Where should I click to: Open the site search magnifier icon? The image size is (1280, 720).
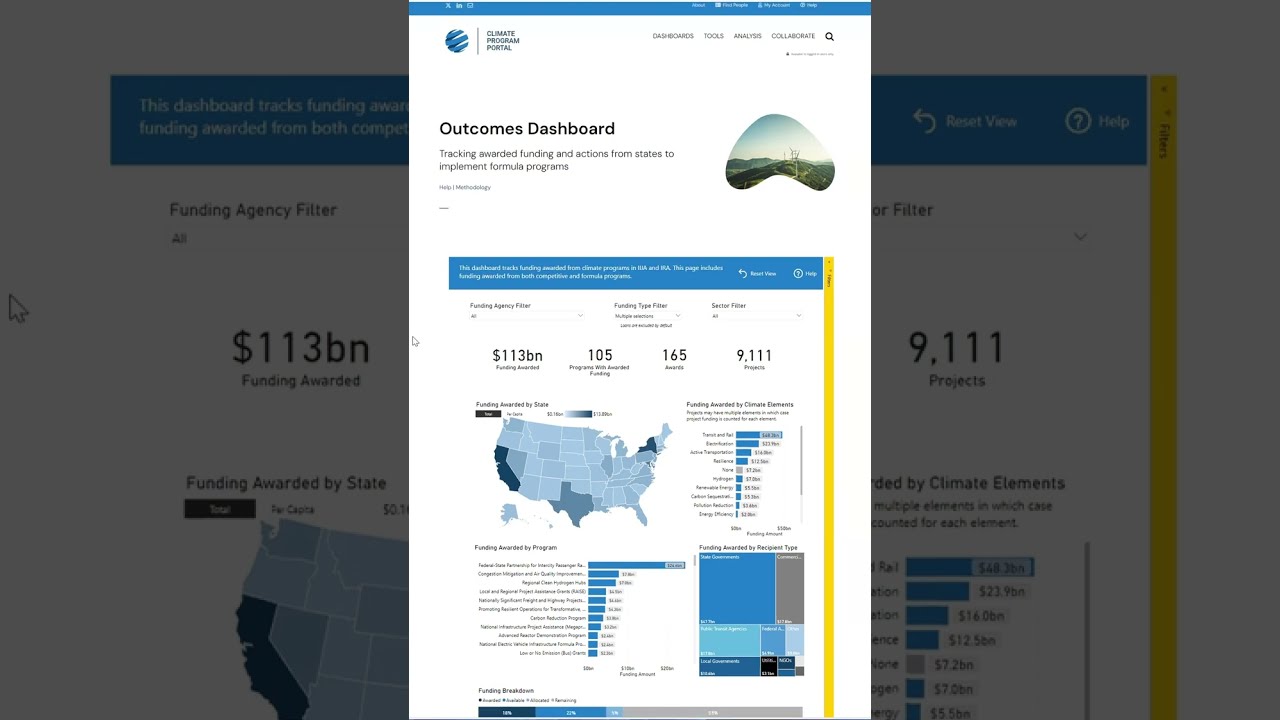829,36
